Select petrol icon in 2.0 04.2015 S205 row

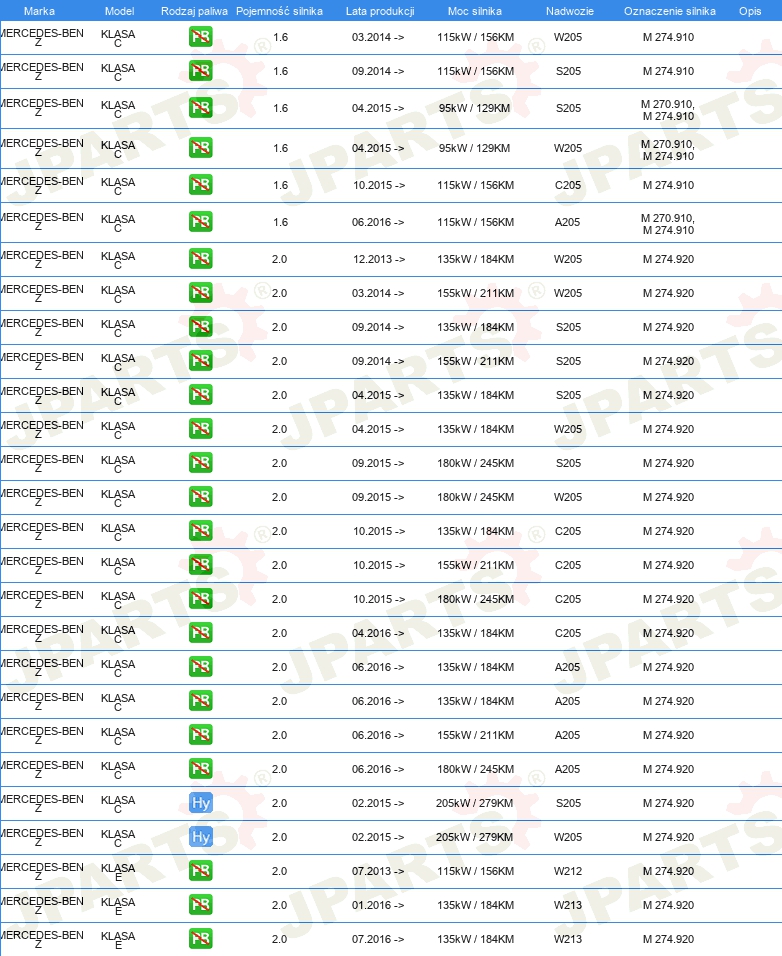coord(201,395)
